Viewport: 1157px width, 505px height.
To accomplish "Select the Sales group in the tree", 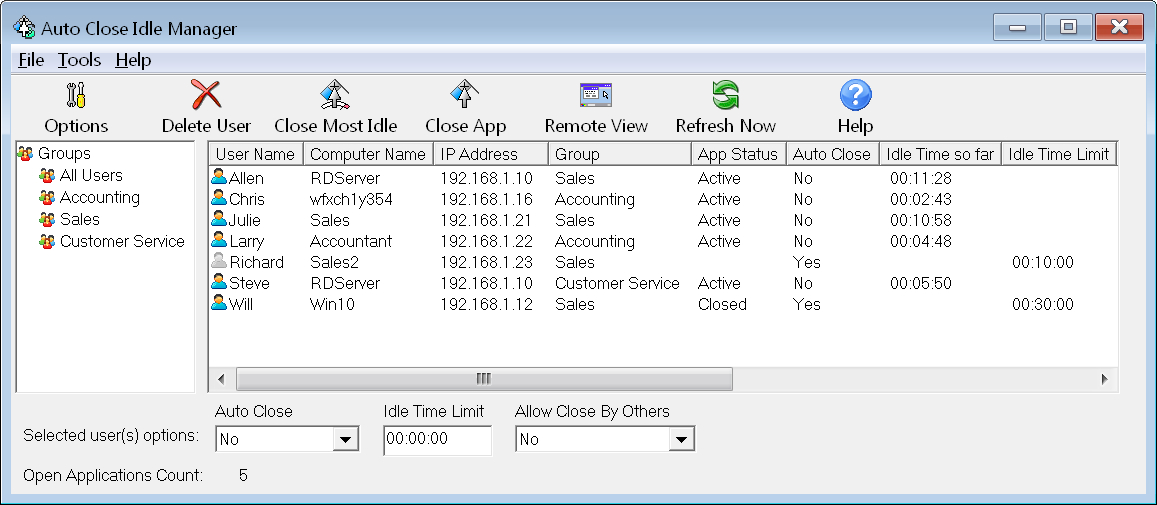I will pos(80,219).
